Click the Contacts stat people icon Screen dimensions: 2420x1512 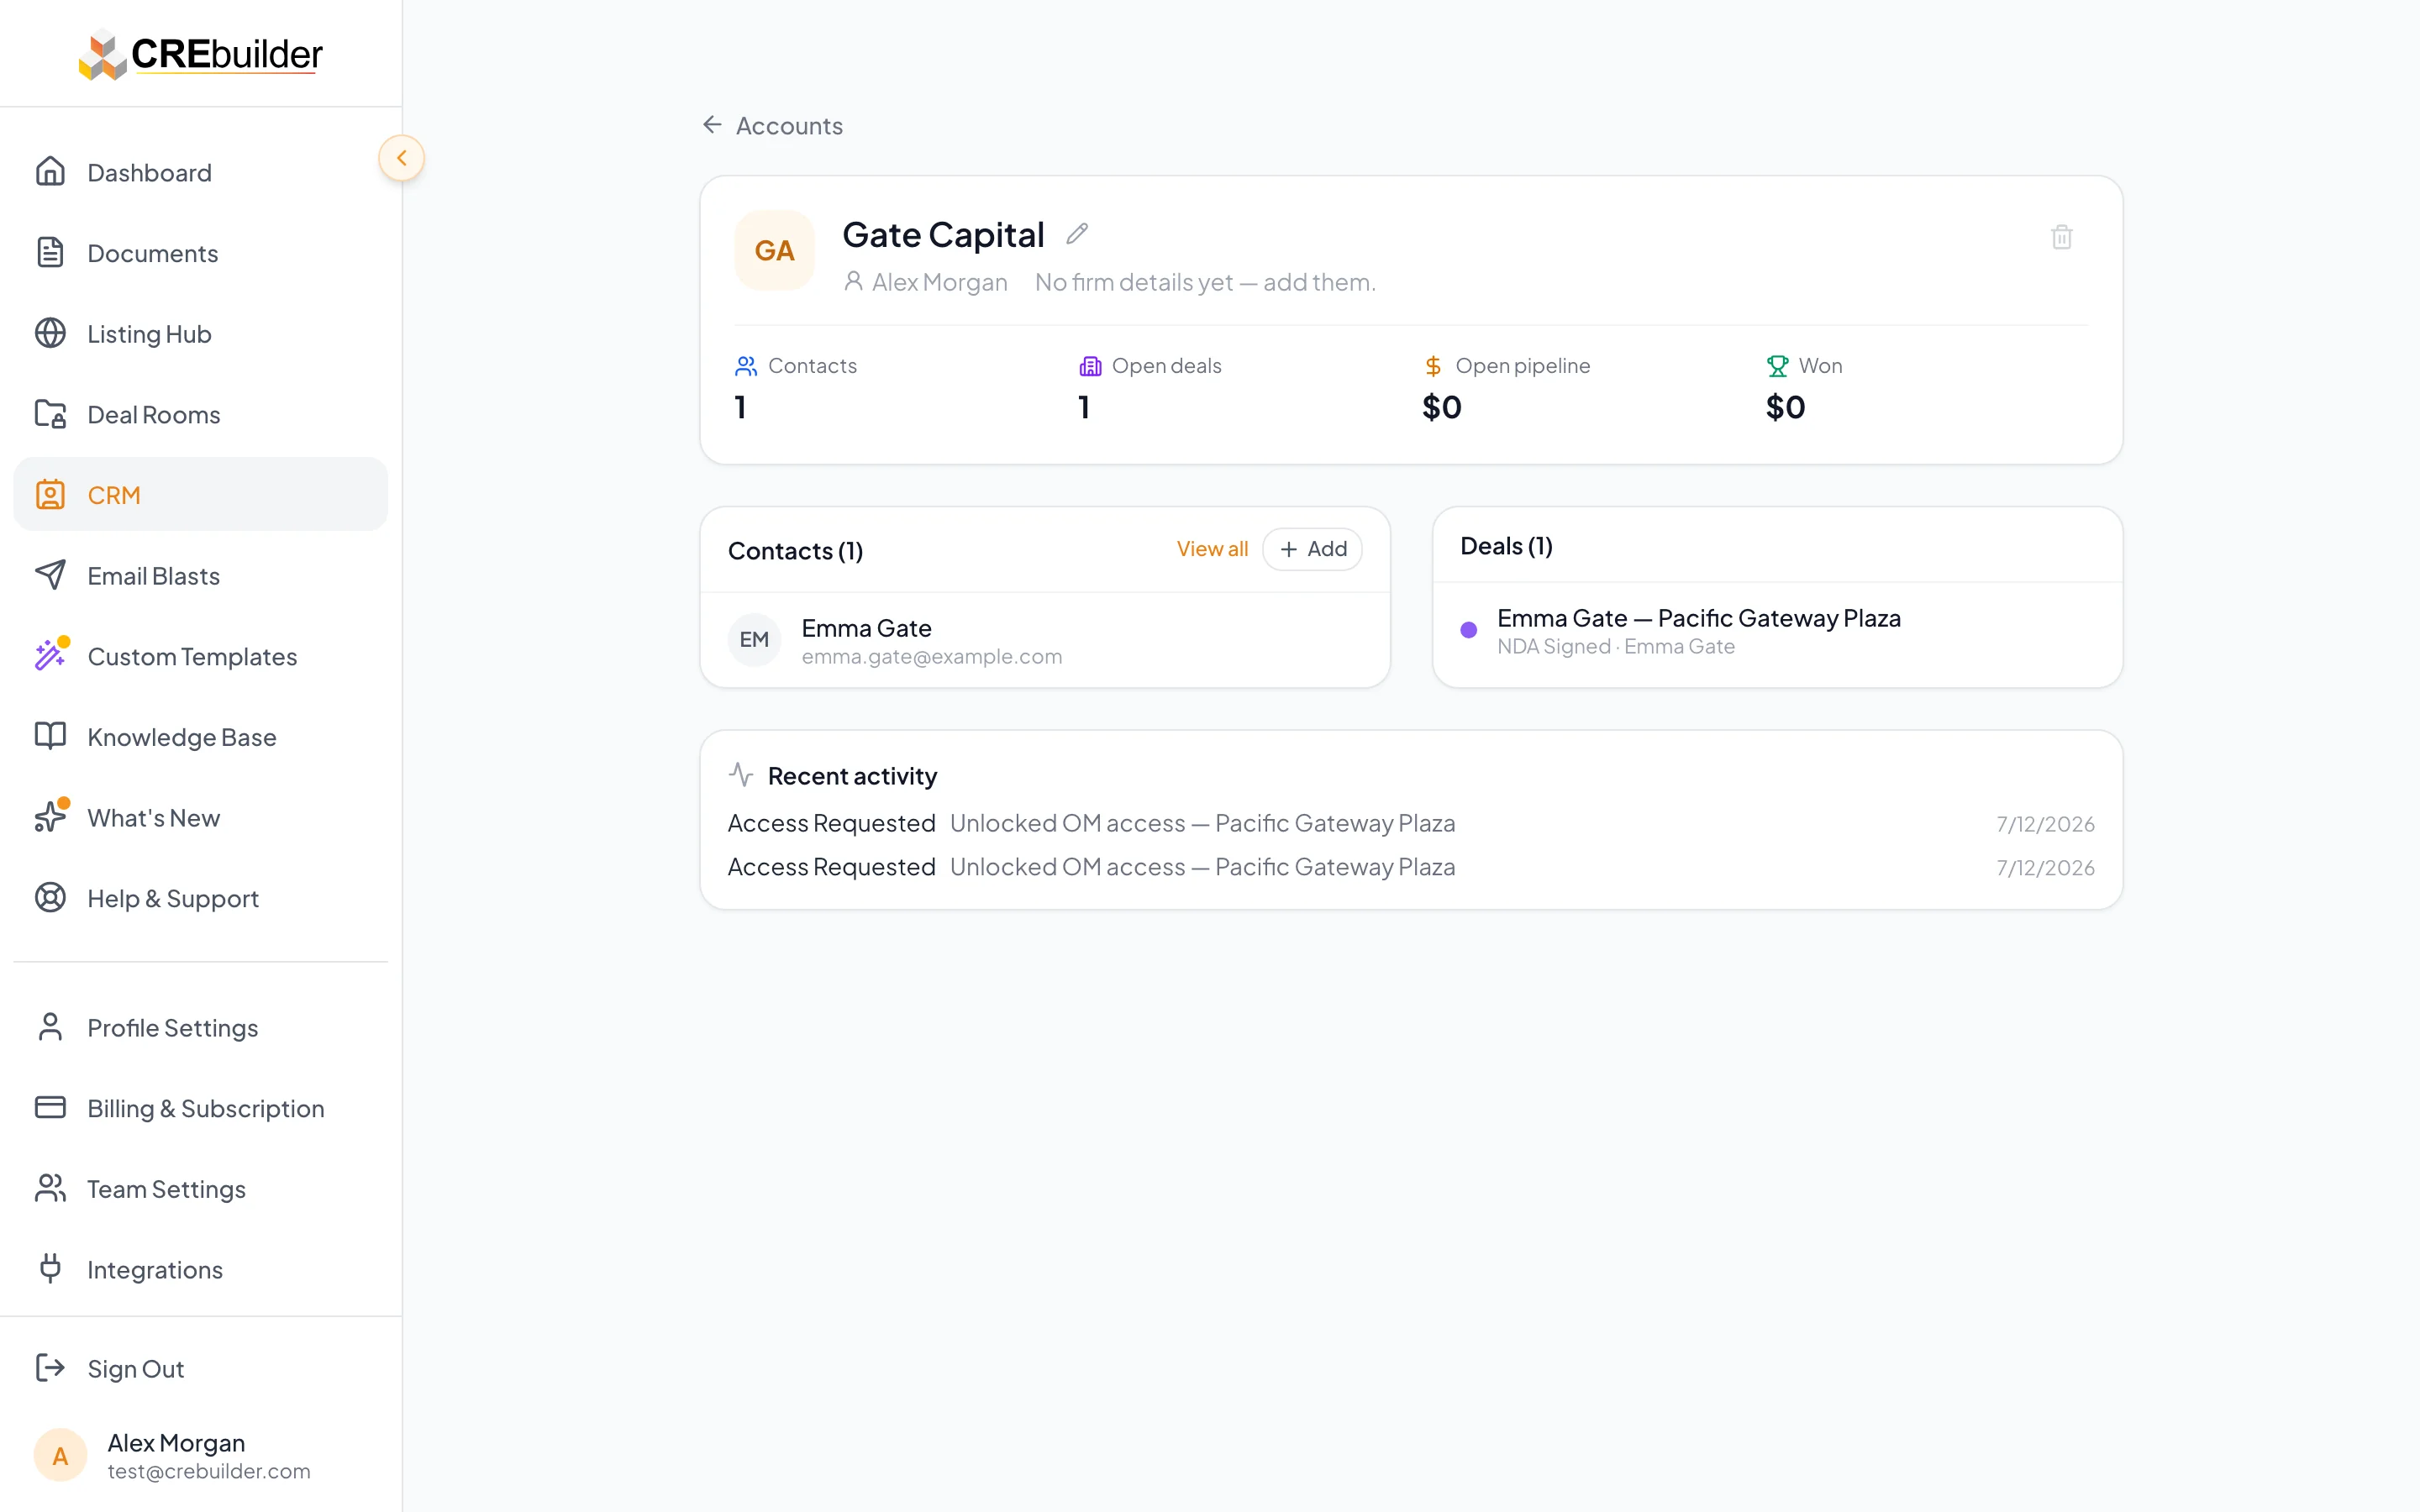coord(746,366)
